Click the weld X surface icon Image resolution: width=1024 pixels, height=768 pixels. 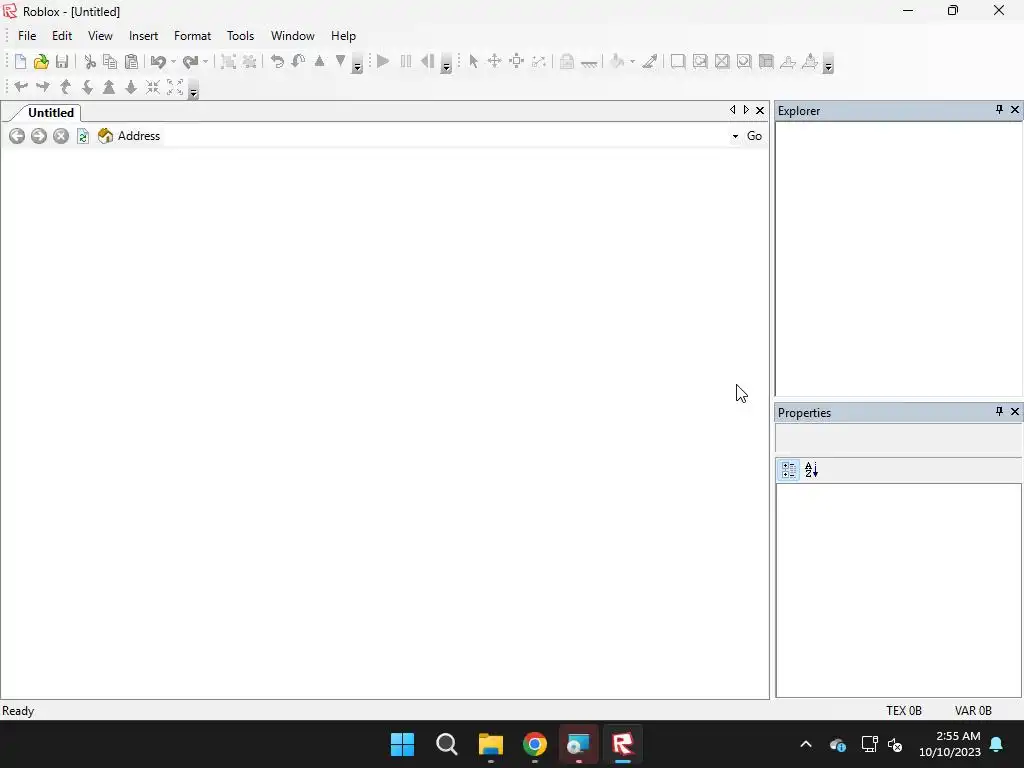click(722, 61)
